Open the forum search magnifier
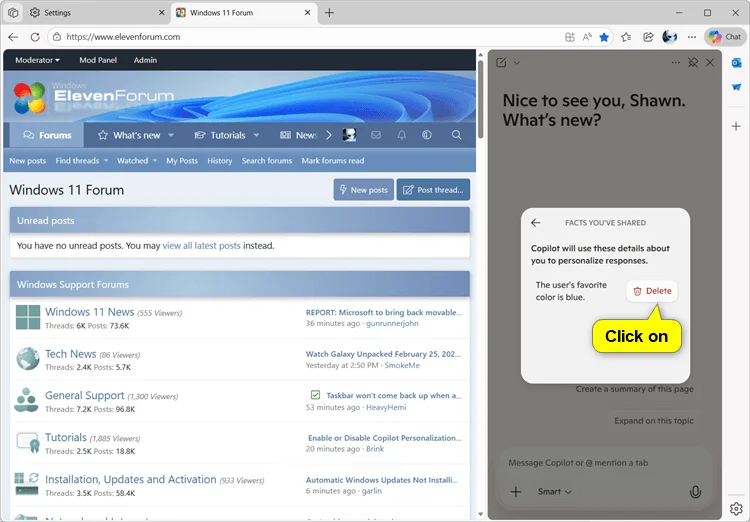This screenshot has width=750, height=522. [457, 135]
